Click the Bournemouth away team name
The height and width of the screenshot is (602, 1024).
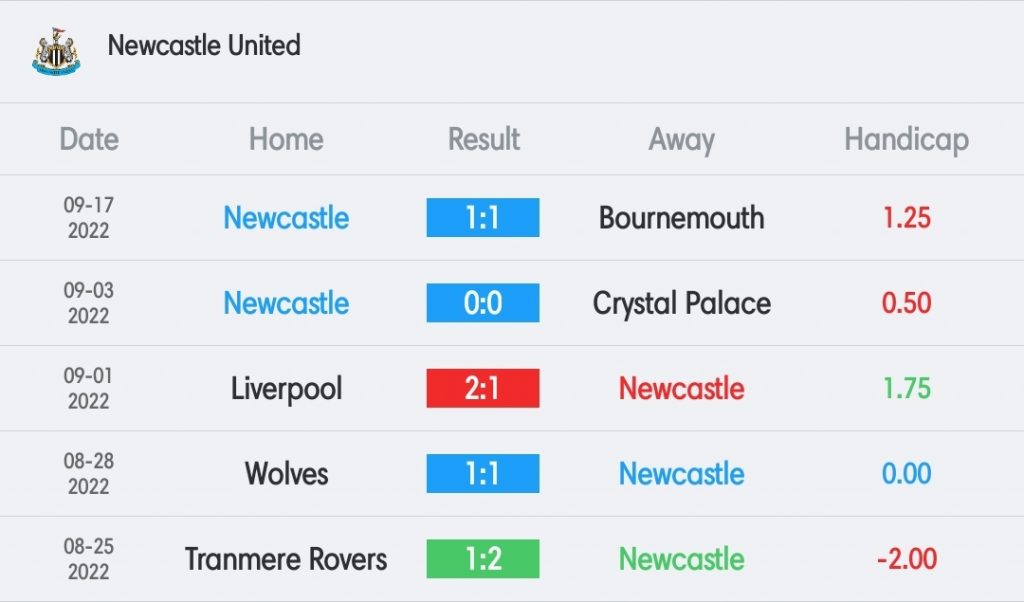[x=681, y=217]
